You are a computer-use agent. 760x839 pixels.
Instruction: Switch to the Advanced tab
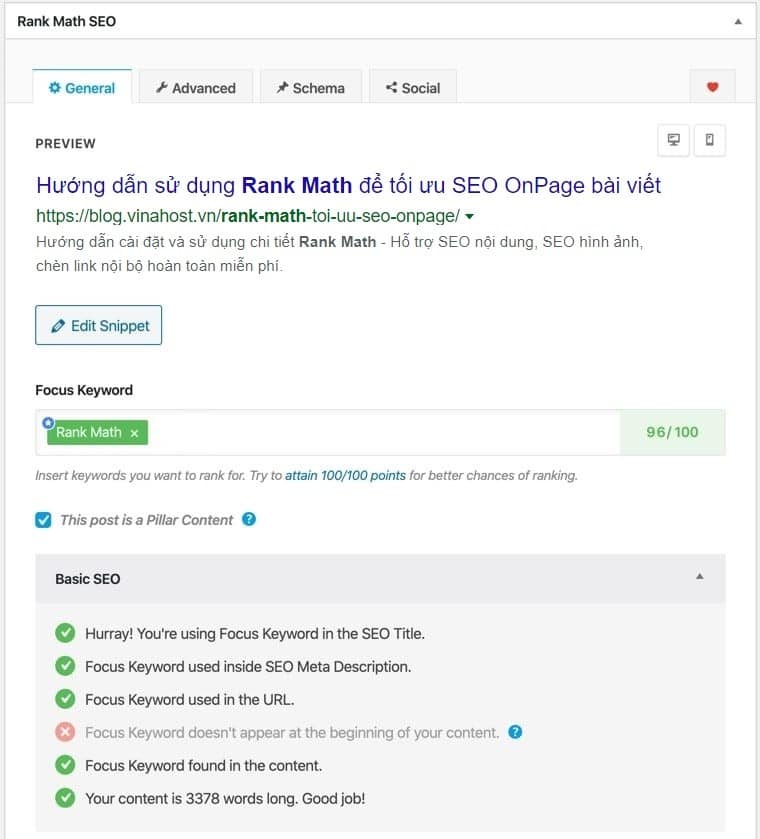pyautogui.click(x=196, y=88)
